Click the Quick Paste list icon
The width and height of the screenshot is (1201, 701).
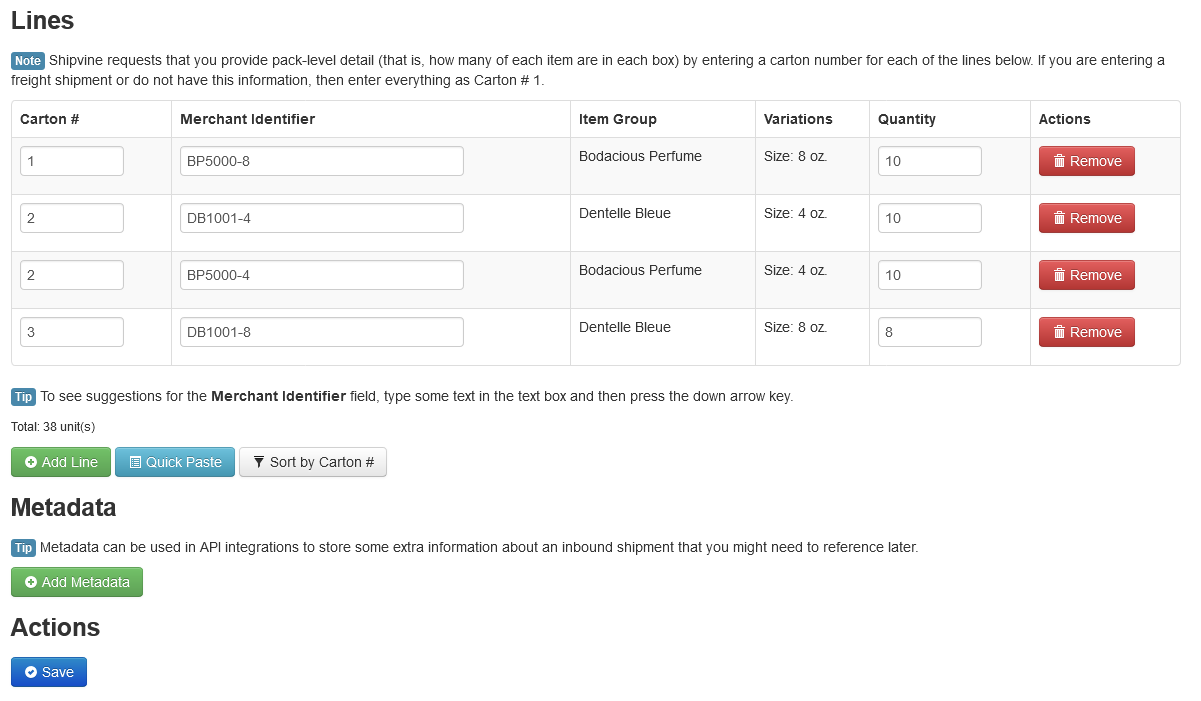(x=135, y=462)
